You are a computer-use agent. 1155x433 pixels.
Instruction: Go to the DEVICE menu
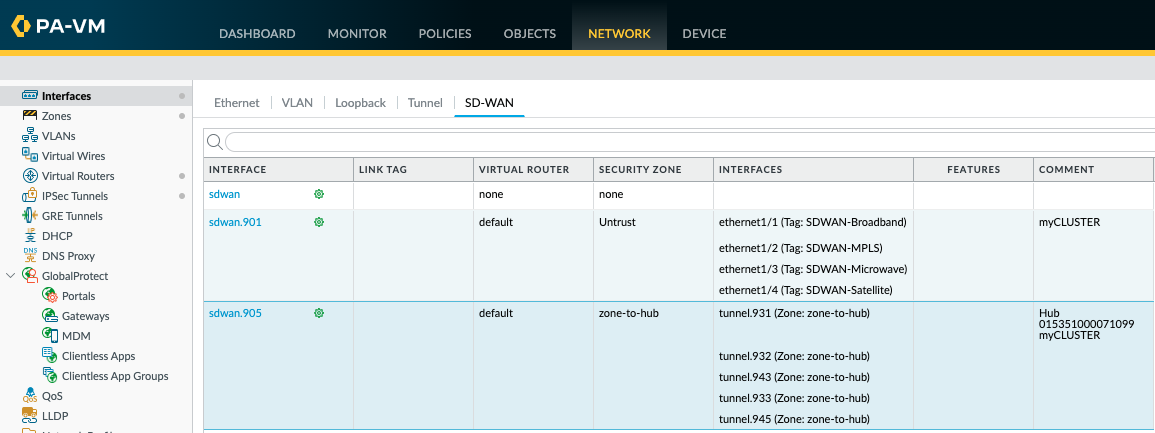click(704, 34)
